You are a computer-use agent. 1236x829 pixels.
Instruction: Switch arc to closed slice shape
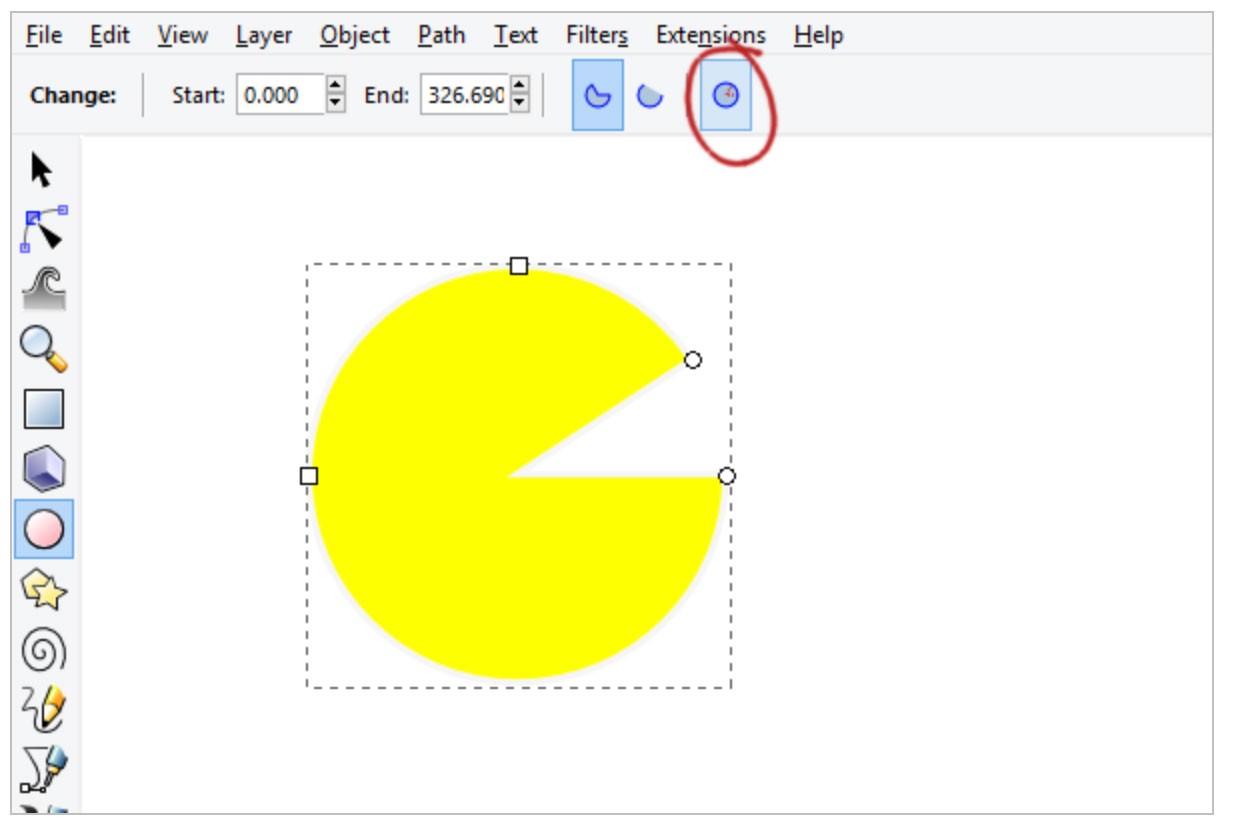point(598,95)
